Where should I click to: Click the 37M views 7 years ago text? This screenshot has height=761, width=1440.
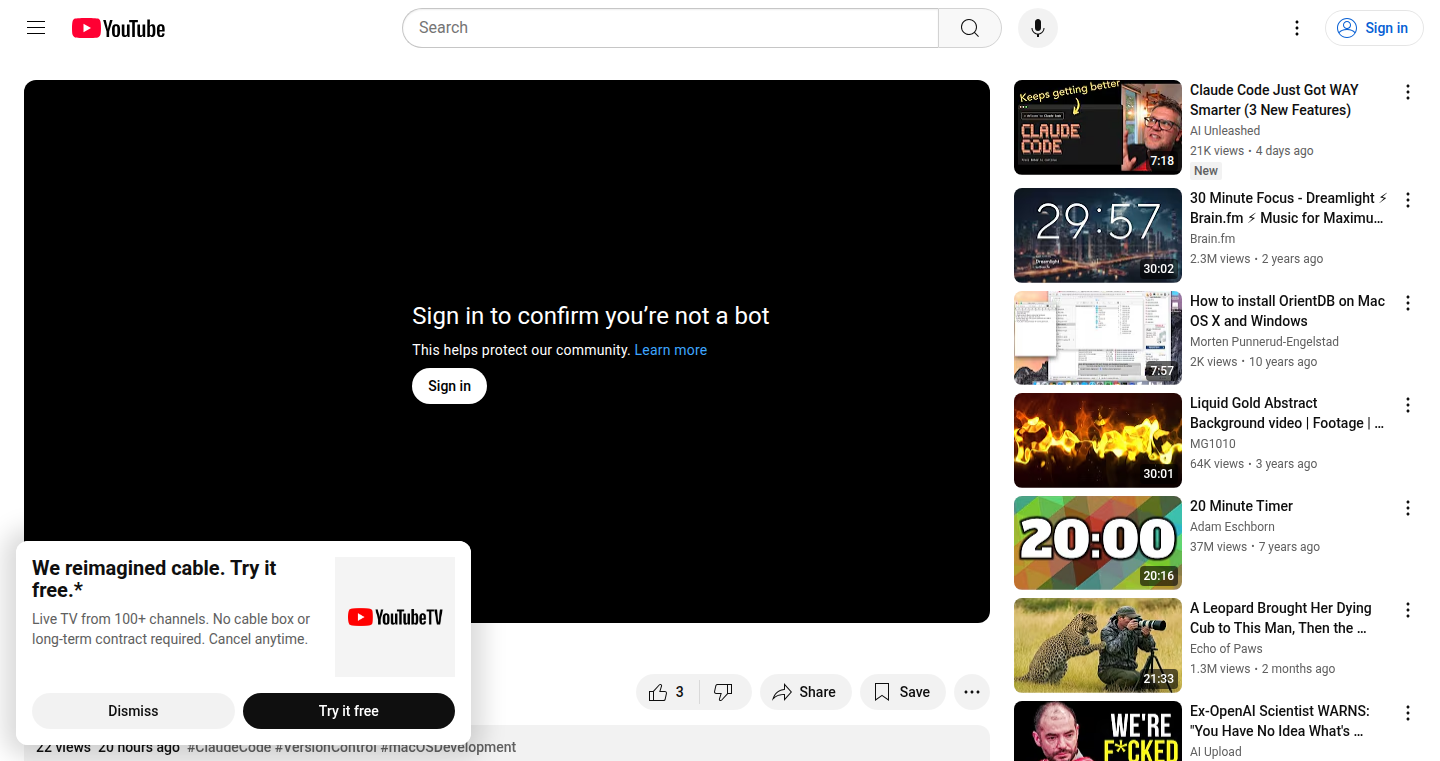[1255, 547]
